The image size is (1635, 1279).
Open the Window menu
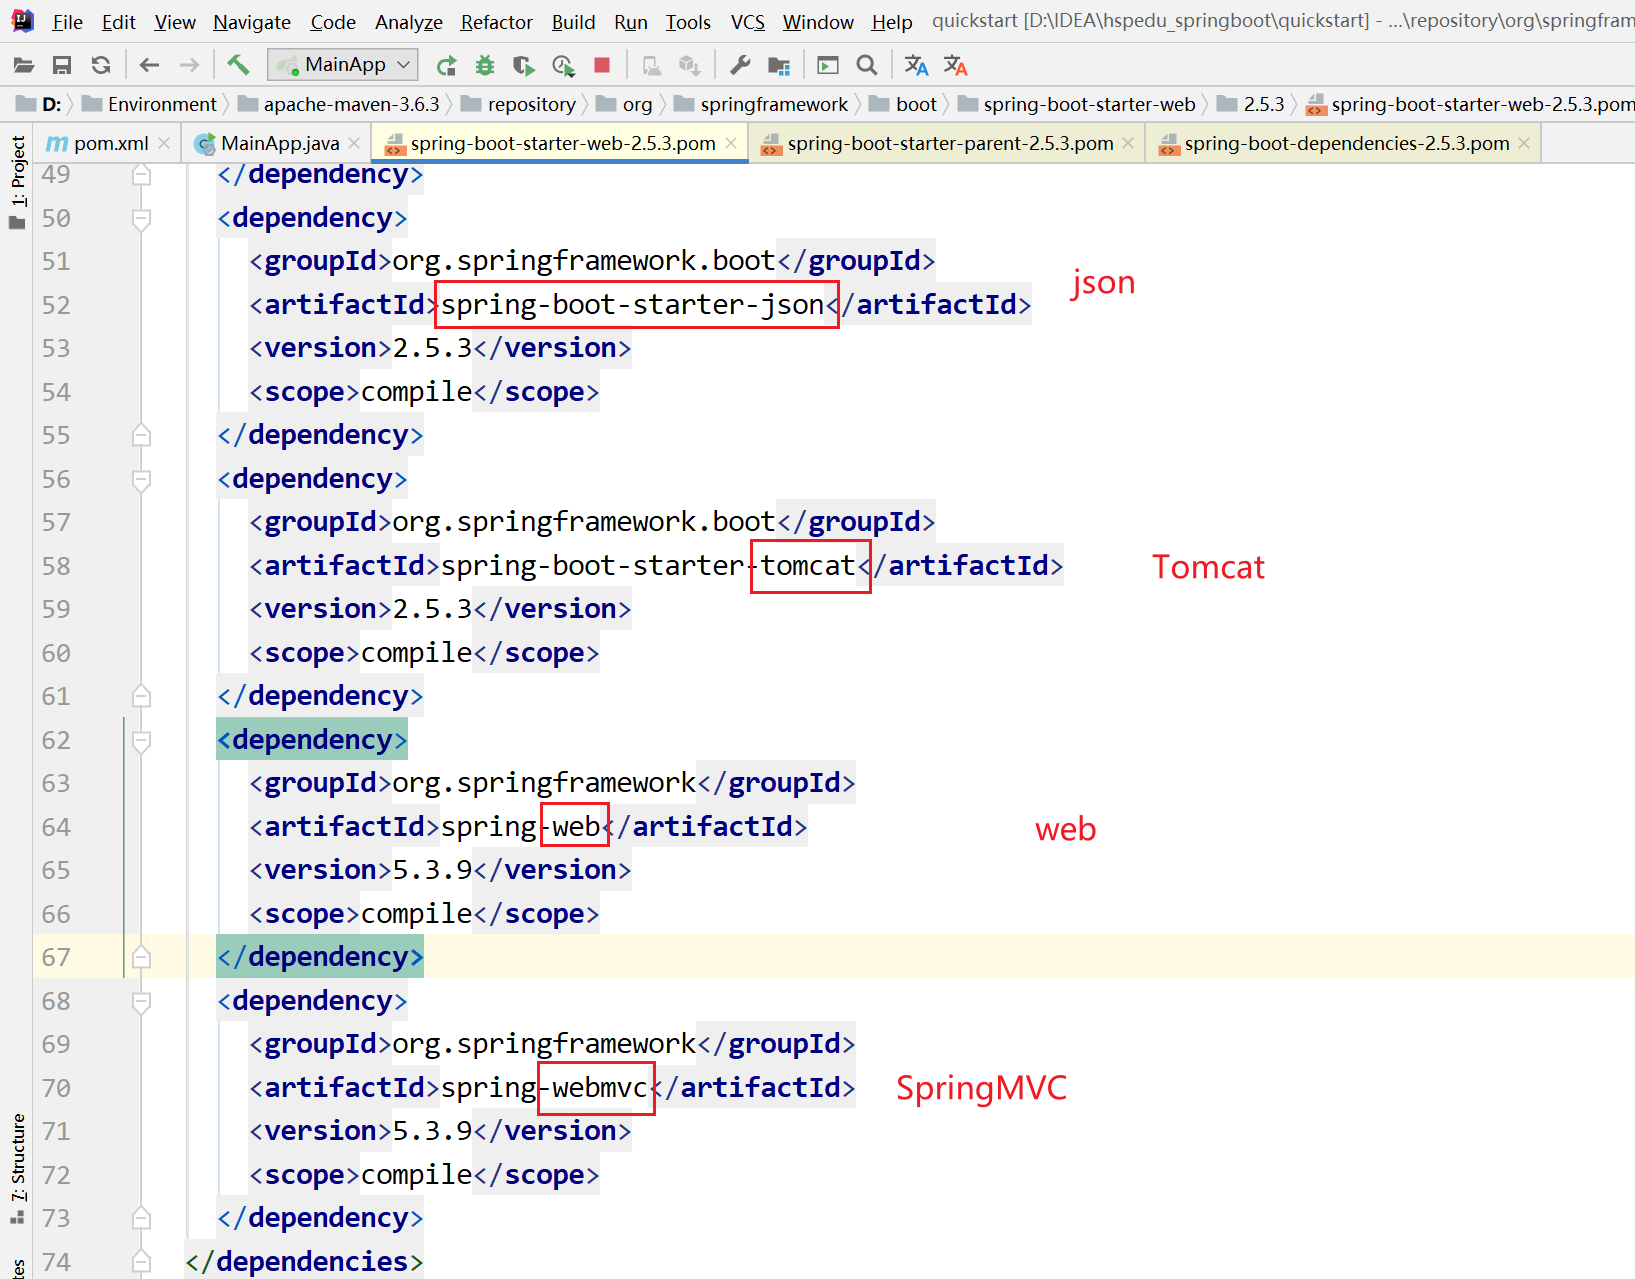click(818, 22)
